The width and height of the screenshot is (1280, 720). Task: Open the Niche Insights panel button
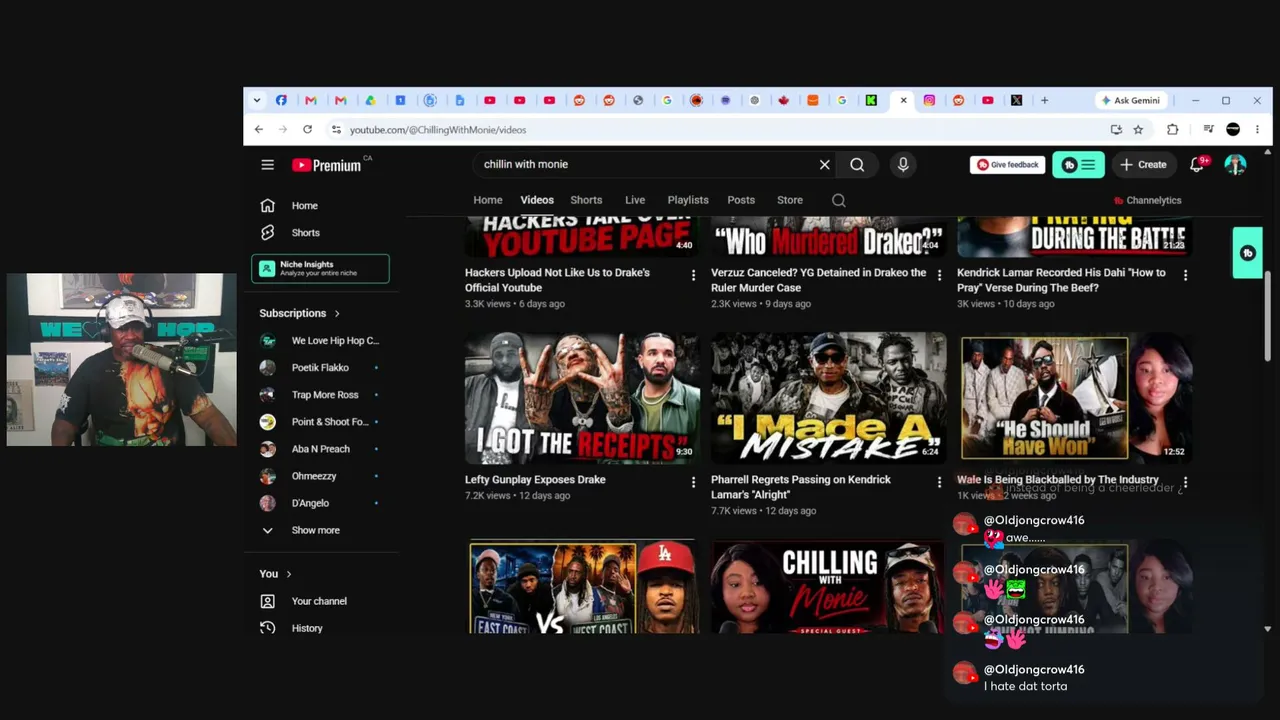coord(320,268)
